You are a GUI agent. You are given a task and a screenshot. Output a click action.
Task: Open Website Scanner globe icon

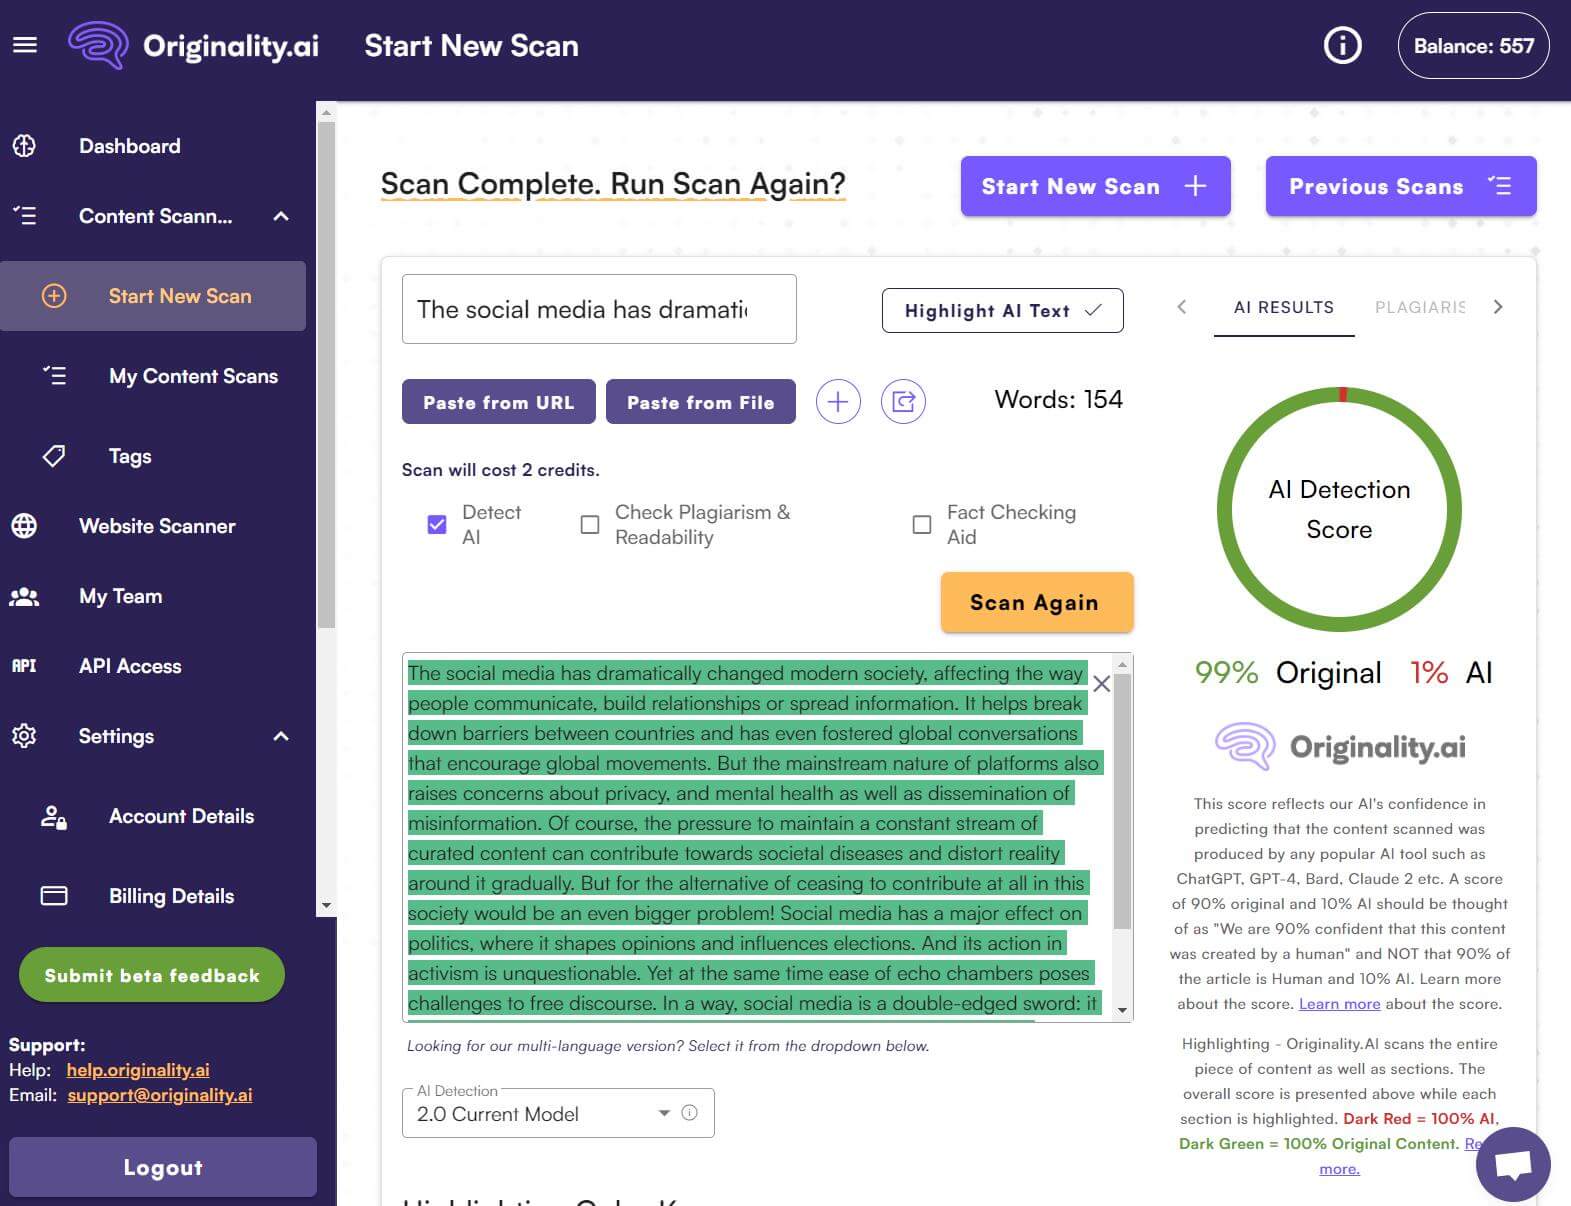tap(24, 526)
